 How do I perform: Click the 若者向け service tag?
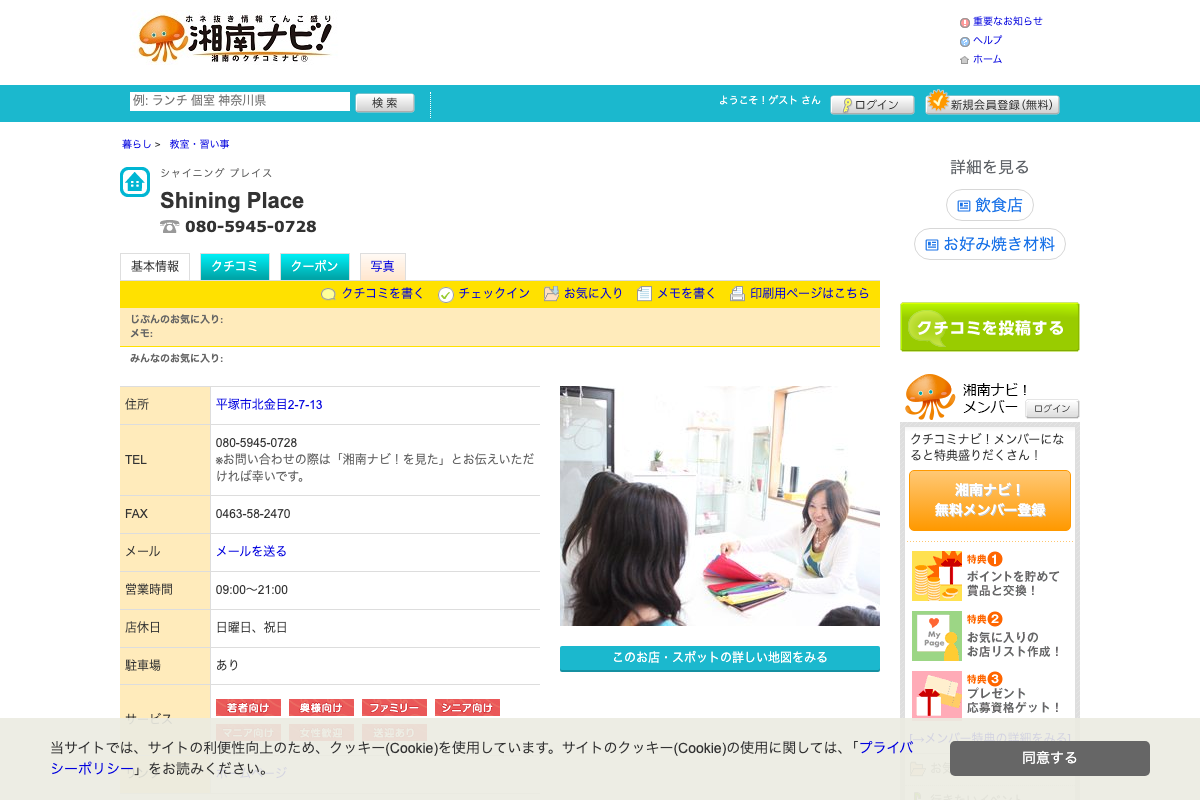[x=248, y=708]
